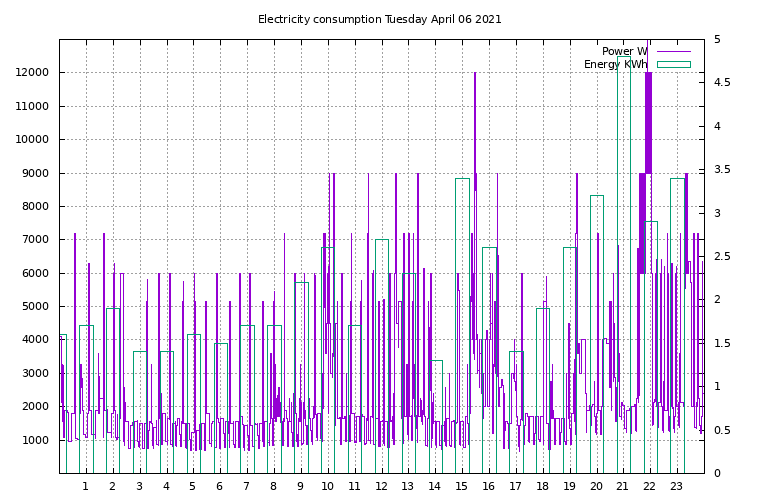Click the hour label 12 on x-axis
The width and height of the screenshot is (768, 500).
click(x=381, y=487)
